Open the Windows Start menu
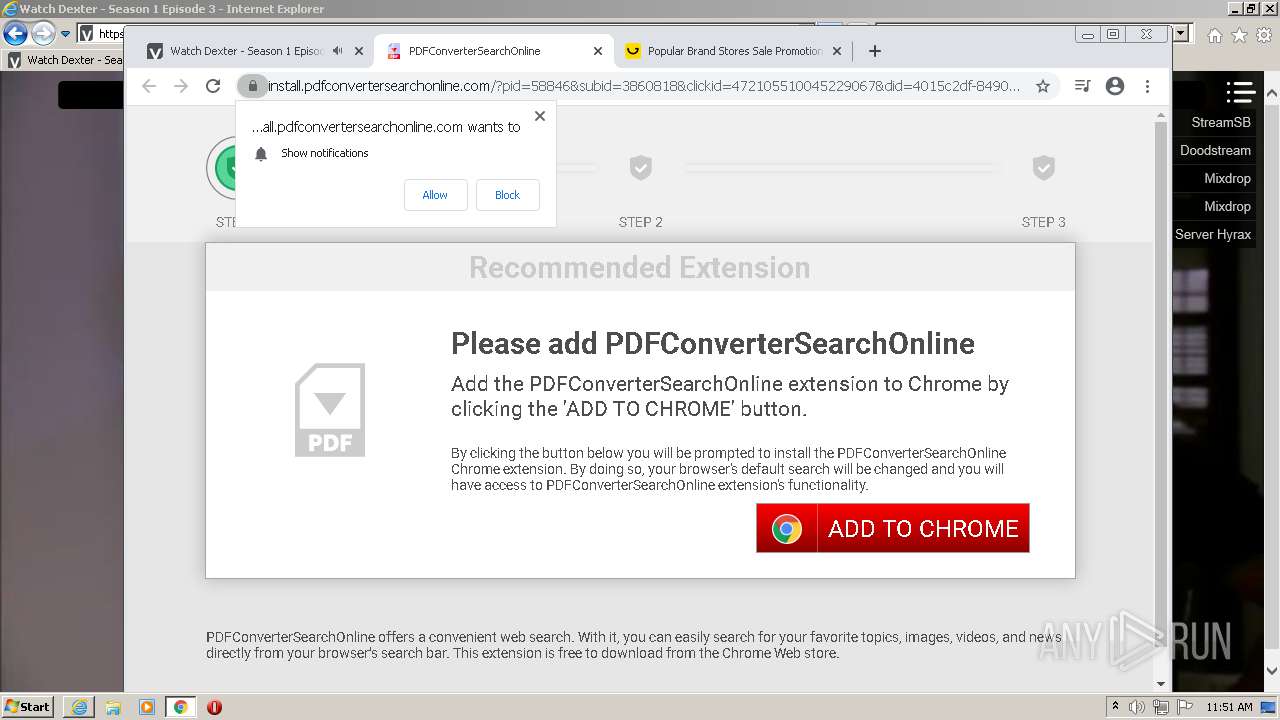Image resolution: width=1280 pixels, height=720 pixels. (x=28, y=706)
